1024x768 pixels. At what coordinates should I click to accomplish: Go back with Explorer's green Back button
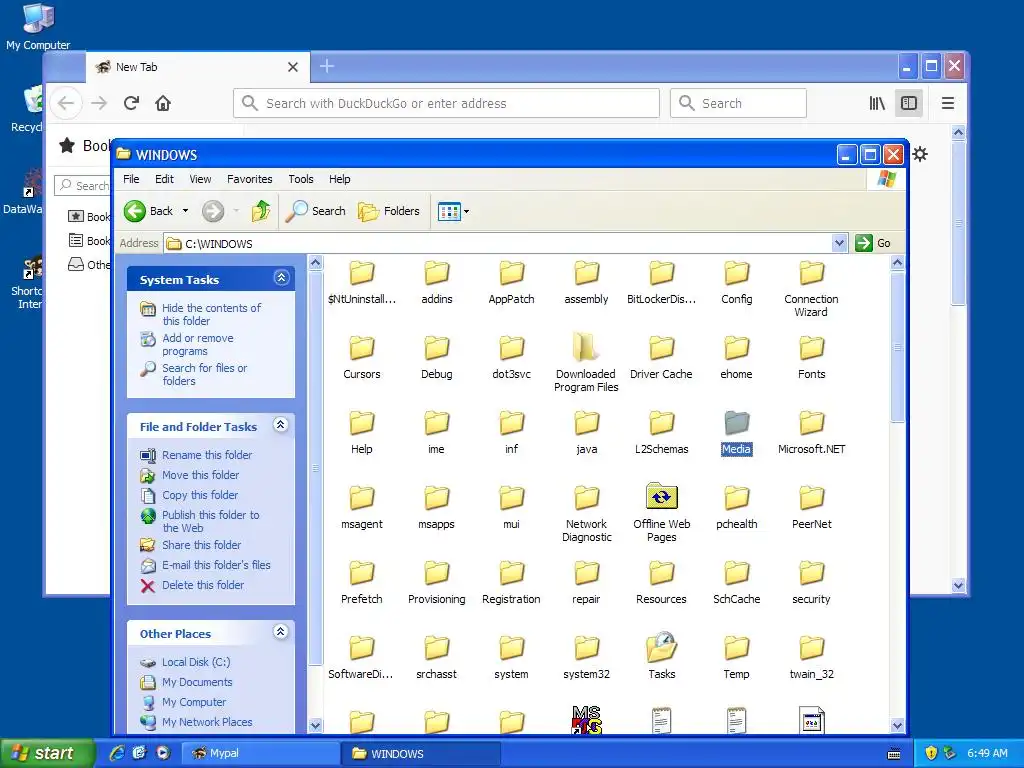[x=150, y=211]
